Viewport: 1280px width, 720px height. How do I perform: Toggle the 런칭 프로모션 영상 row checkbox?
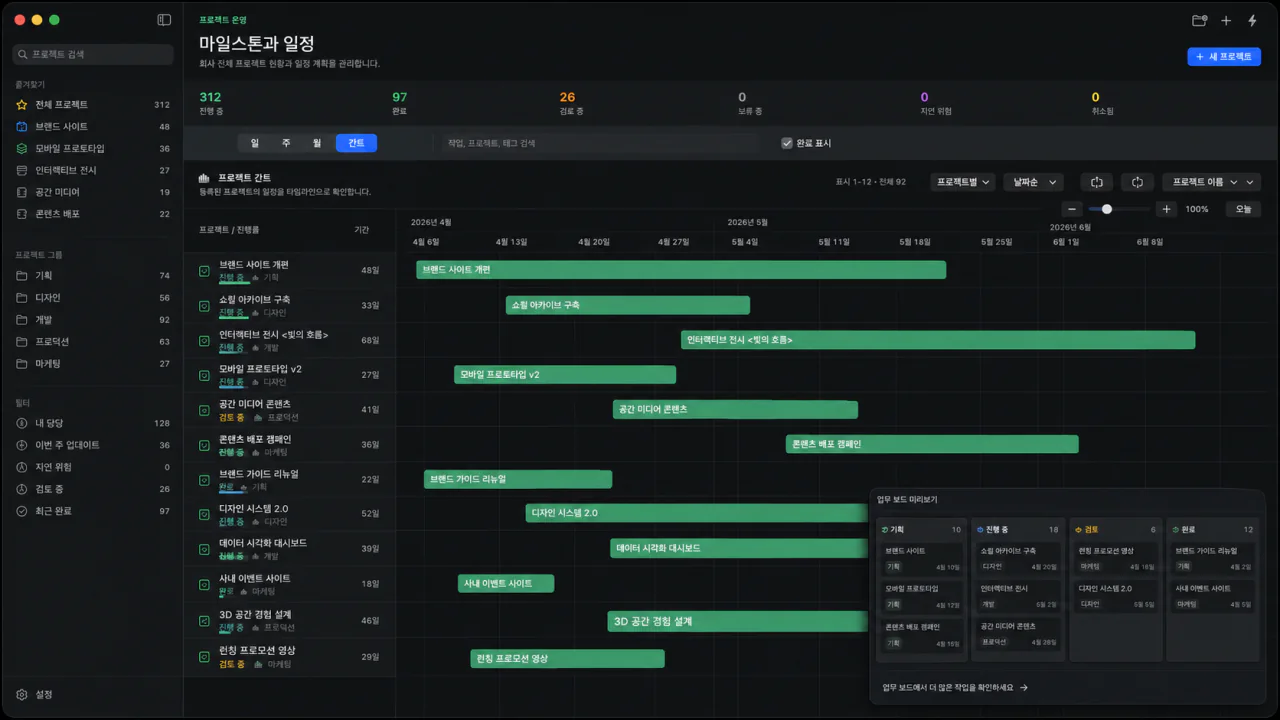click(204, 656)
